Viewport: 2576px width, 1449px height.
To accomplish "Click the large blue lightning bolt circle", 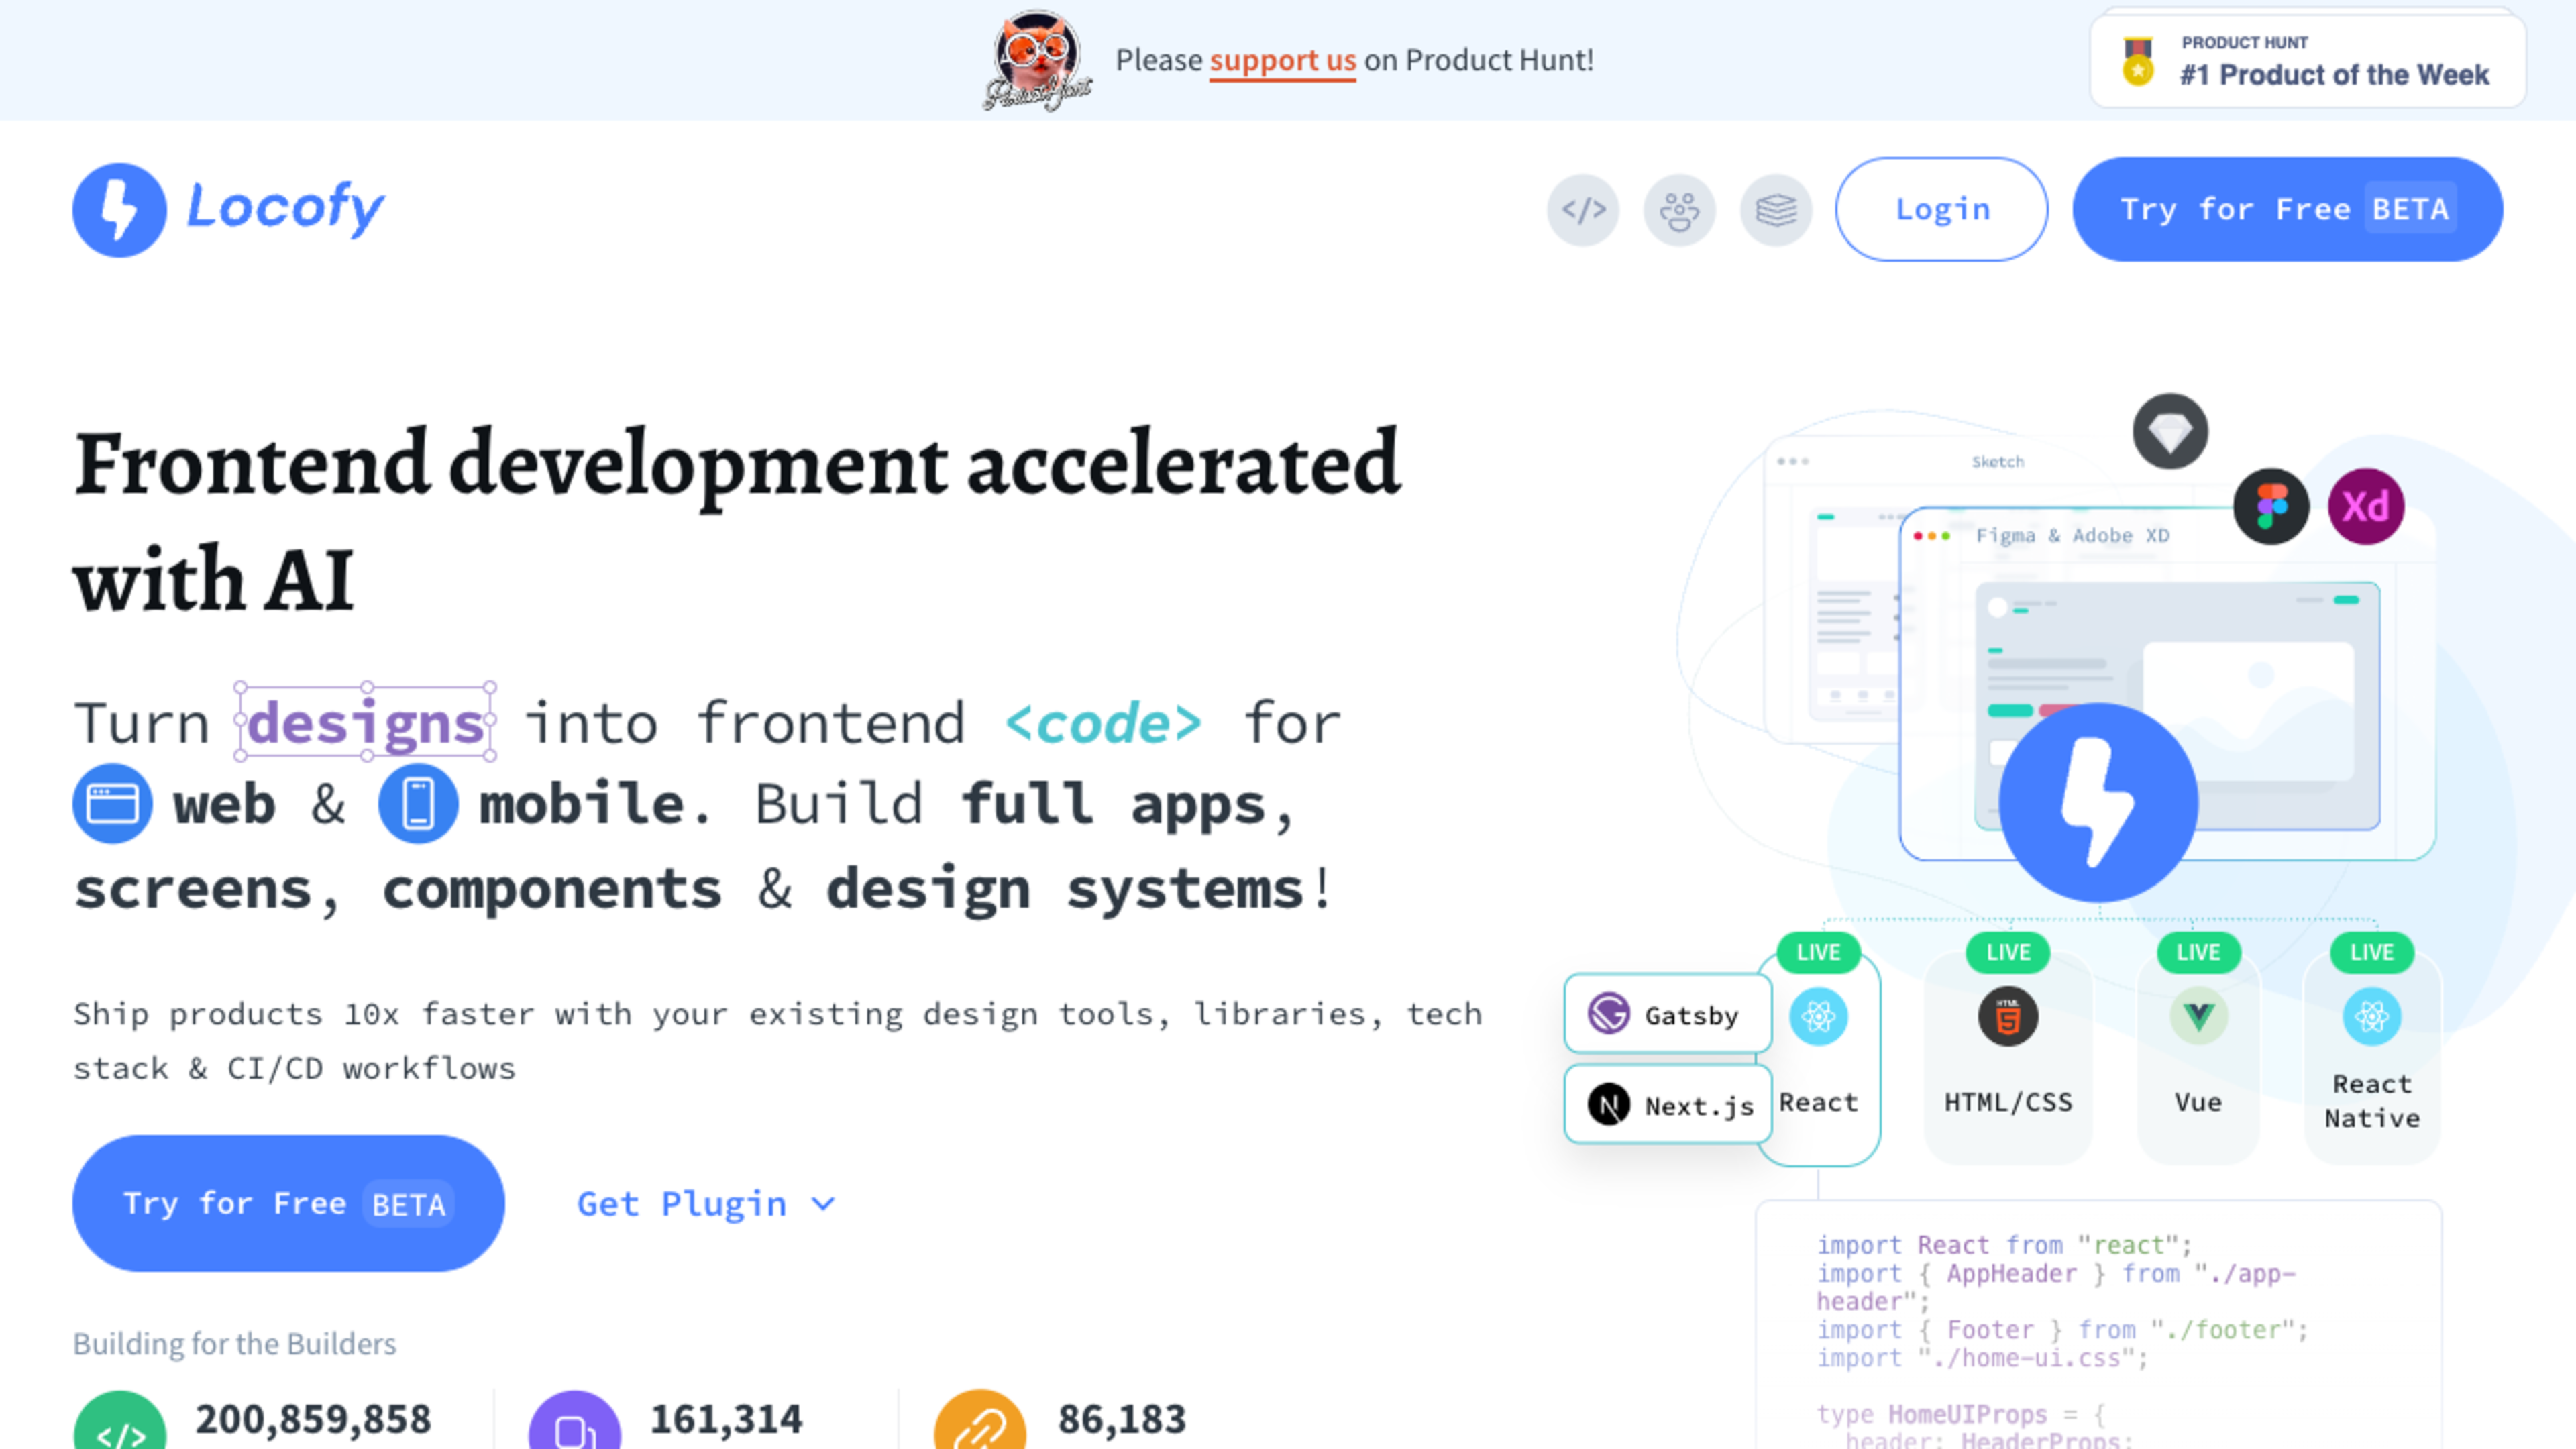I will [2098, 802].
